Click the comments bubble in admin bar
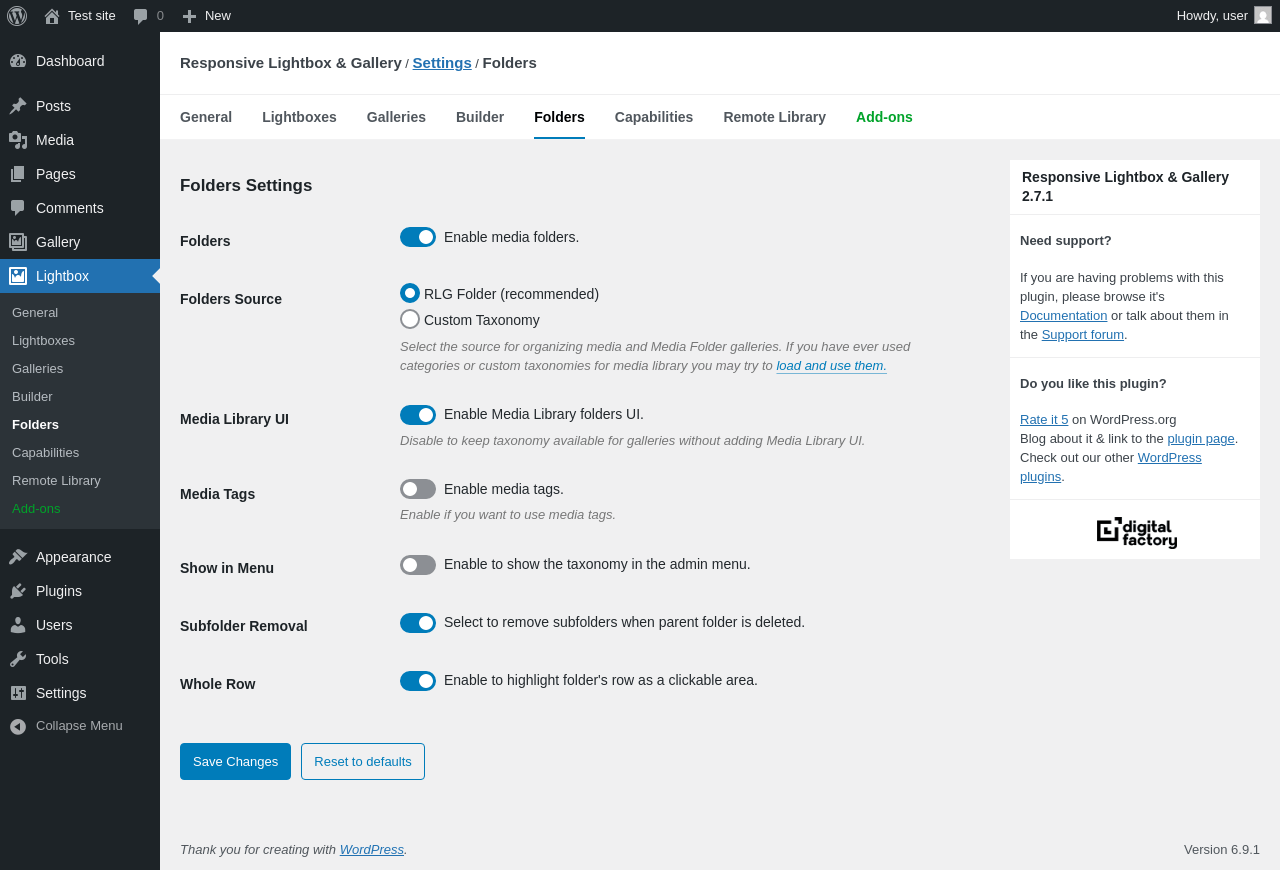This screenshot has width=1280, height=870. coord(141,16)
